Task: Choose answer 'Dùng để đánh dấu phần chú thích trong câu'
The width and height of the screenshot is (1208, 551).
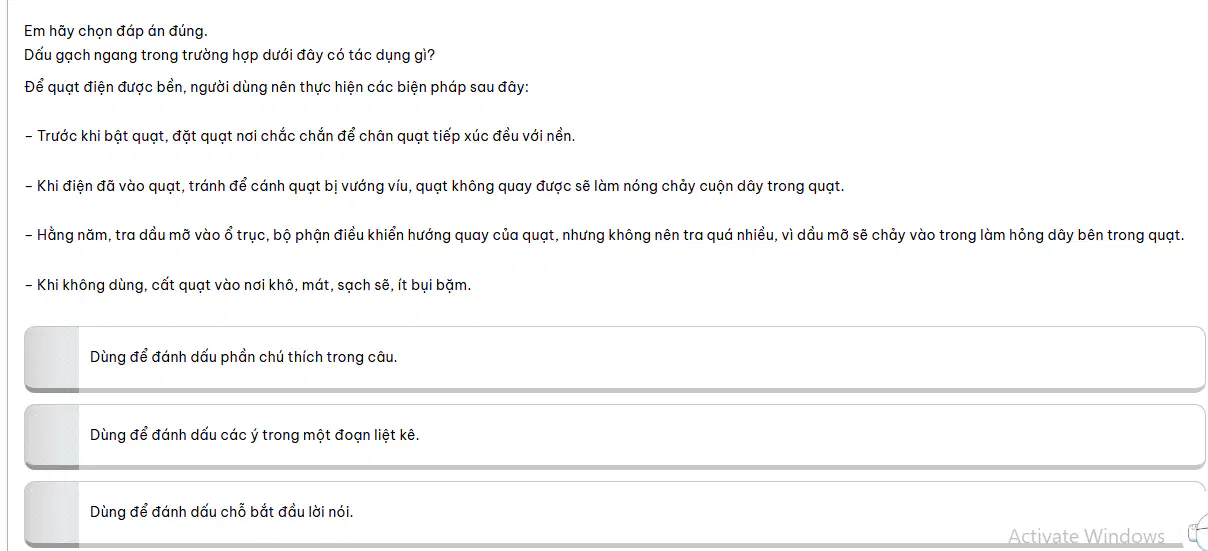Action: point(615,357)
